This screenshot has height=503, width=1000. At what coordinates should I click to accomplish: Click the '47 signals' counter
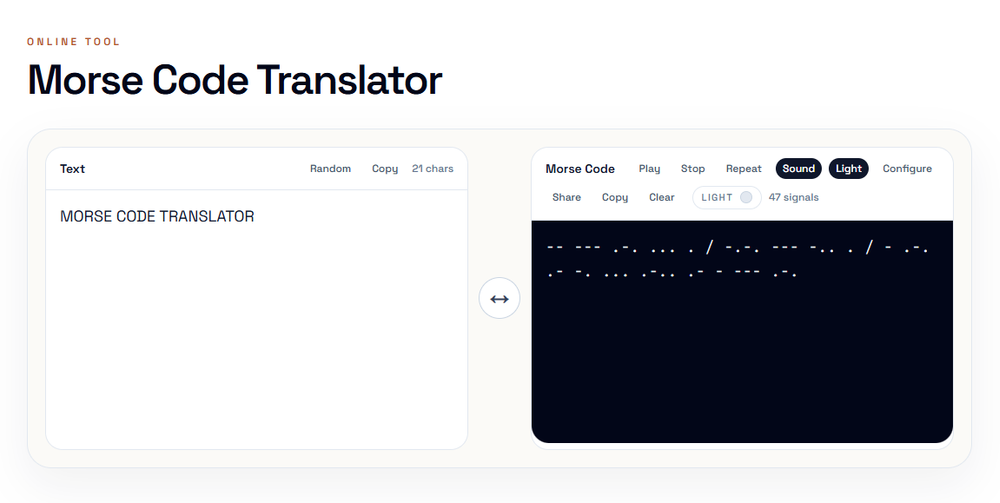coord(793,197)
